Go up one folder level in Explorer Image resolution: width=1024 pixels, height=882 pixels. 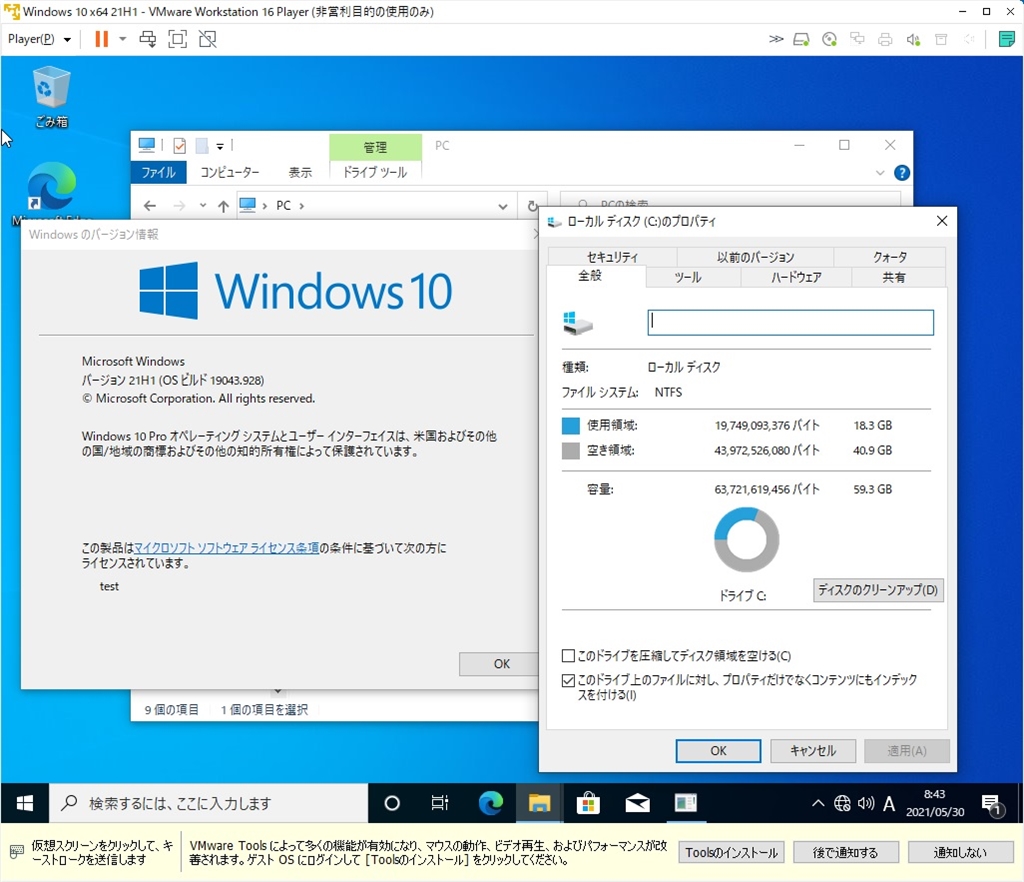(223, 206)
